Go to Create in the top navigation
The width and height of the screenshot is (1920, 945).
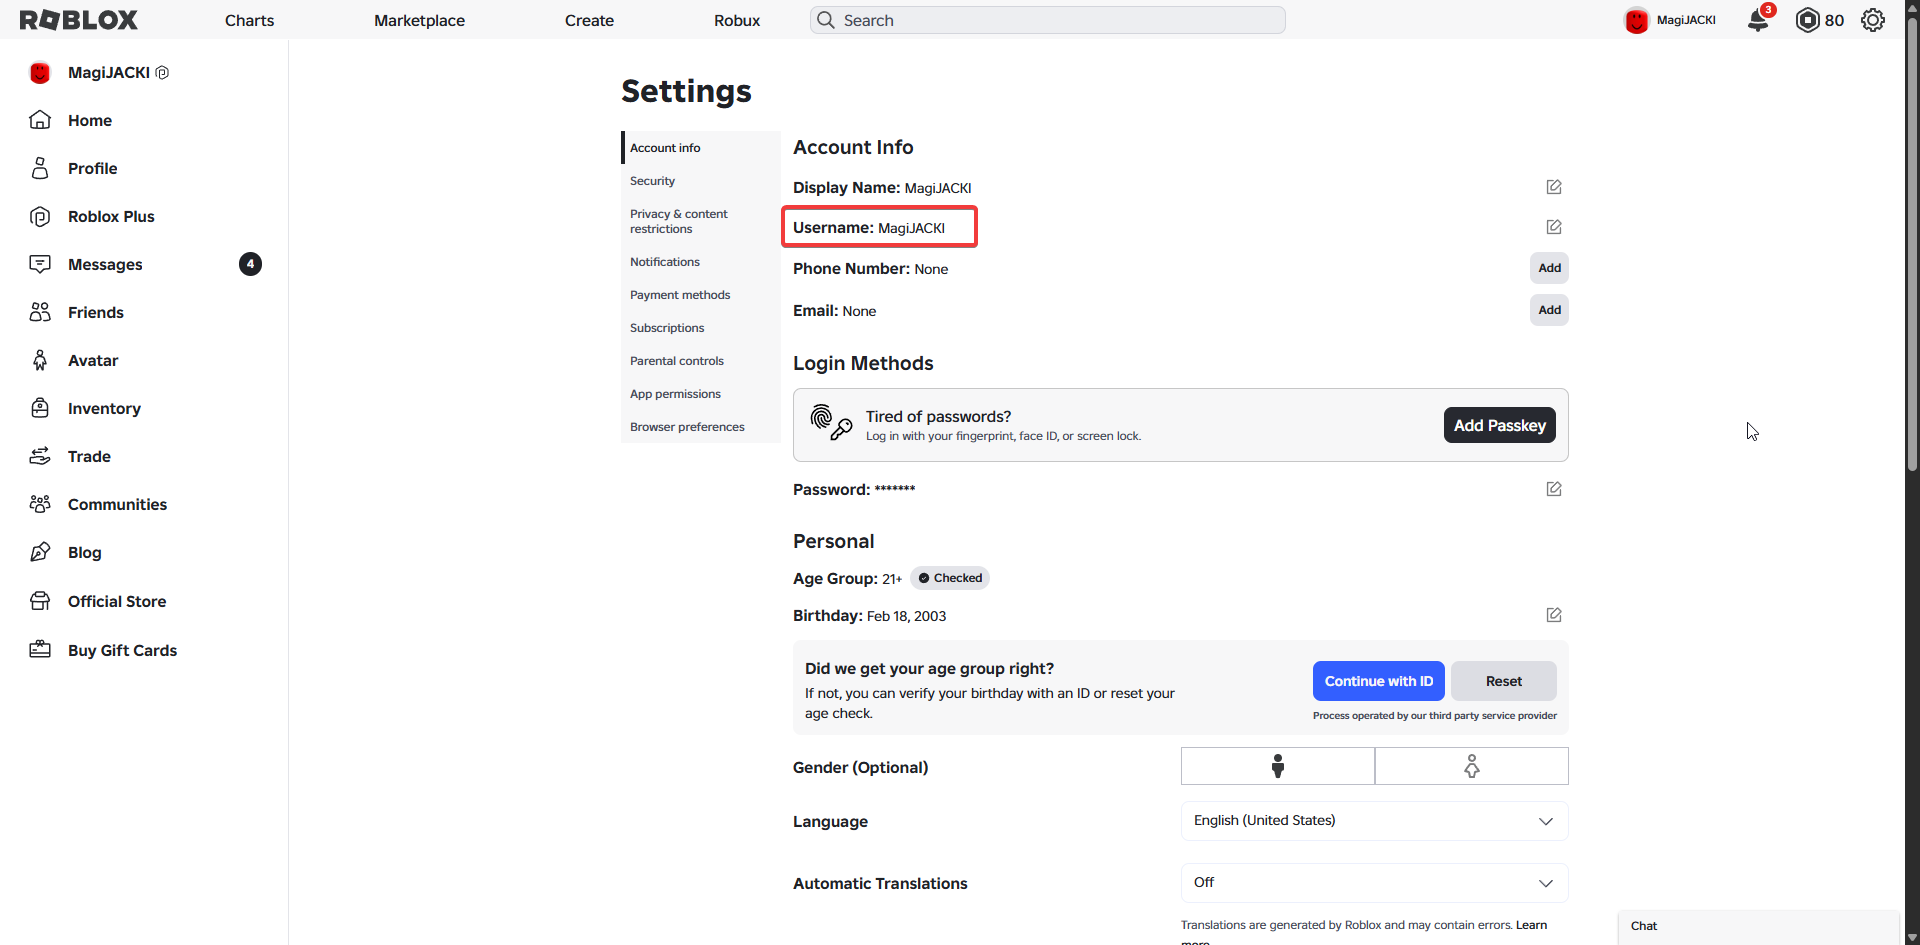(x=589, y=20)
